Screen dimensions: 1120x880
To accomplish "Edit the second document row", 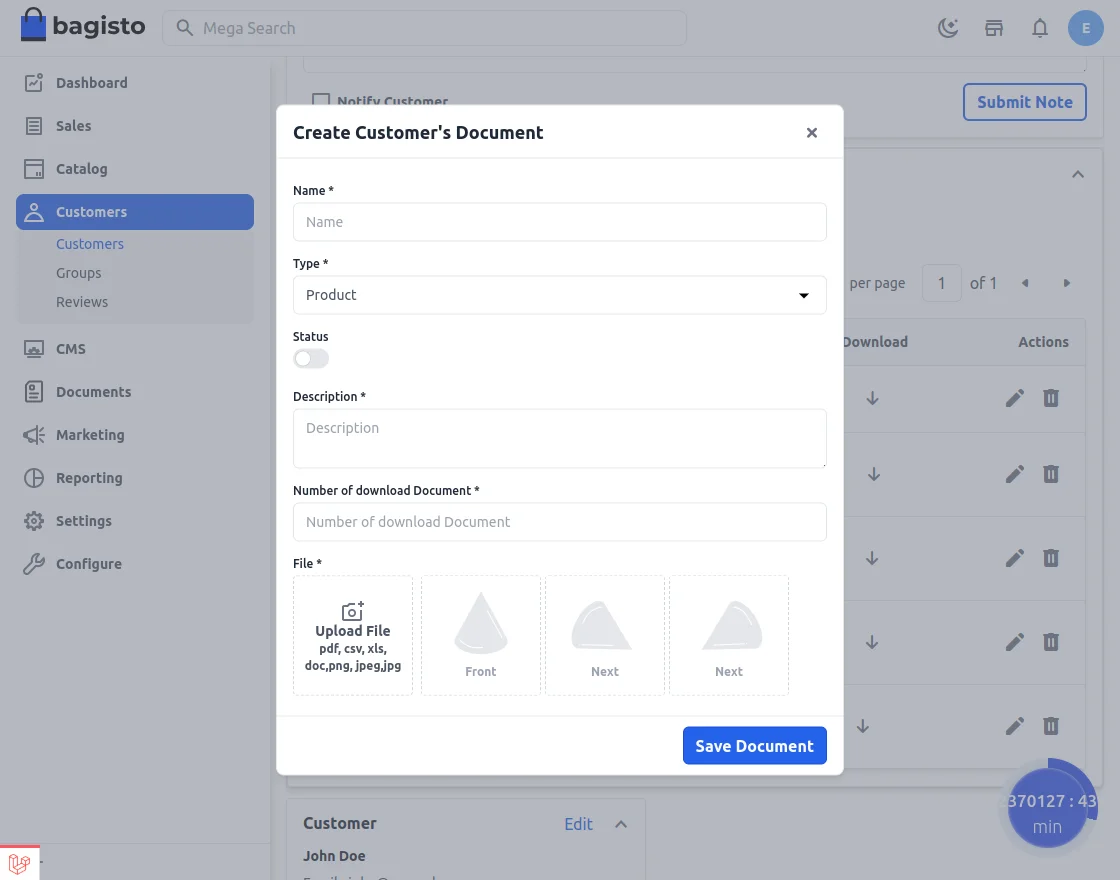I will 1015,474.
